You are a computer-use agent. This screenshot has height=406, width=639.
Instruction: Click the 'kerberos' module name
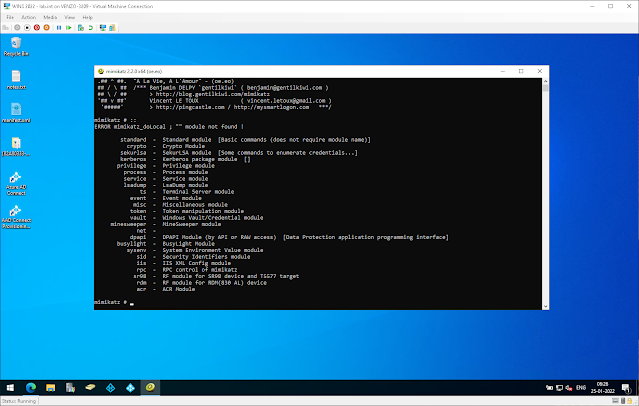tap(133, 159)
